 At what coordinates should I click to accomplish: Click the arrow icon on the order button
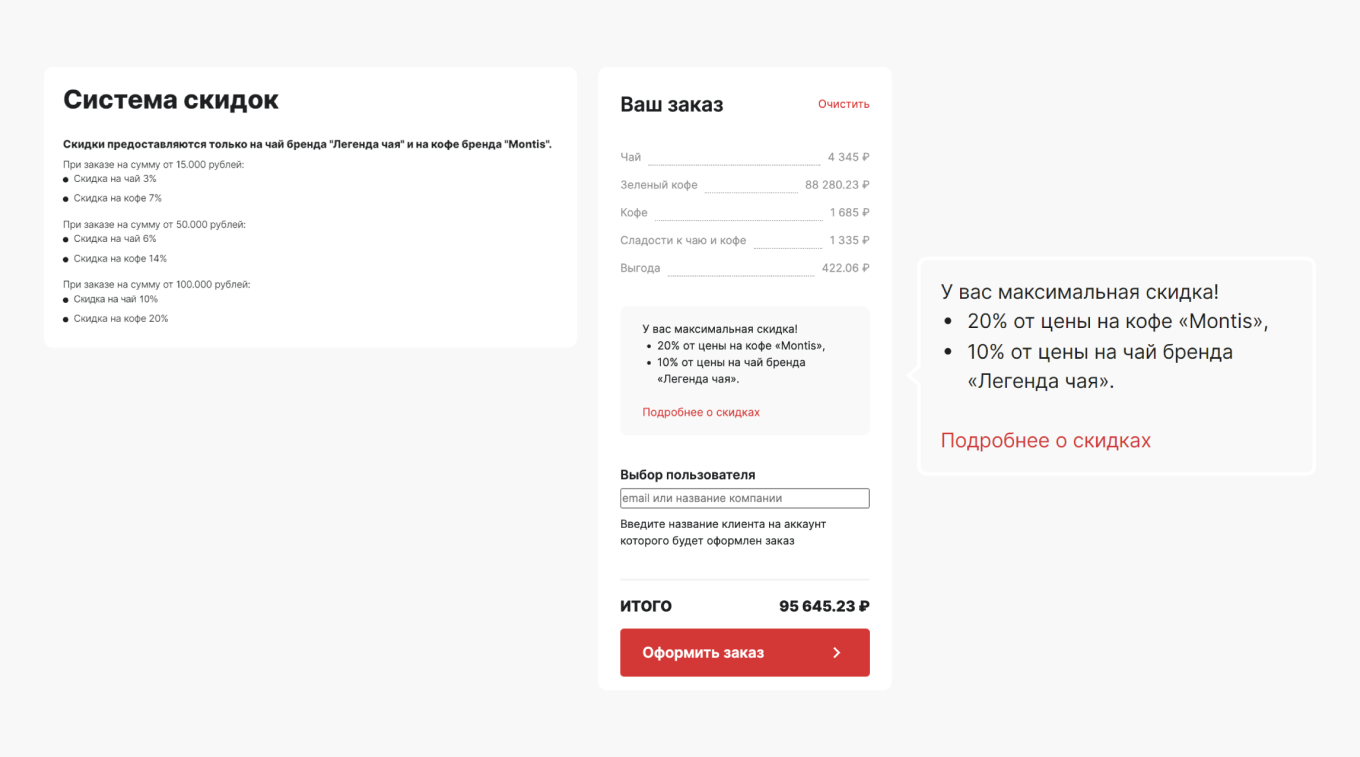click(x=837, y=653)
